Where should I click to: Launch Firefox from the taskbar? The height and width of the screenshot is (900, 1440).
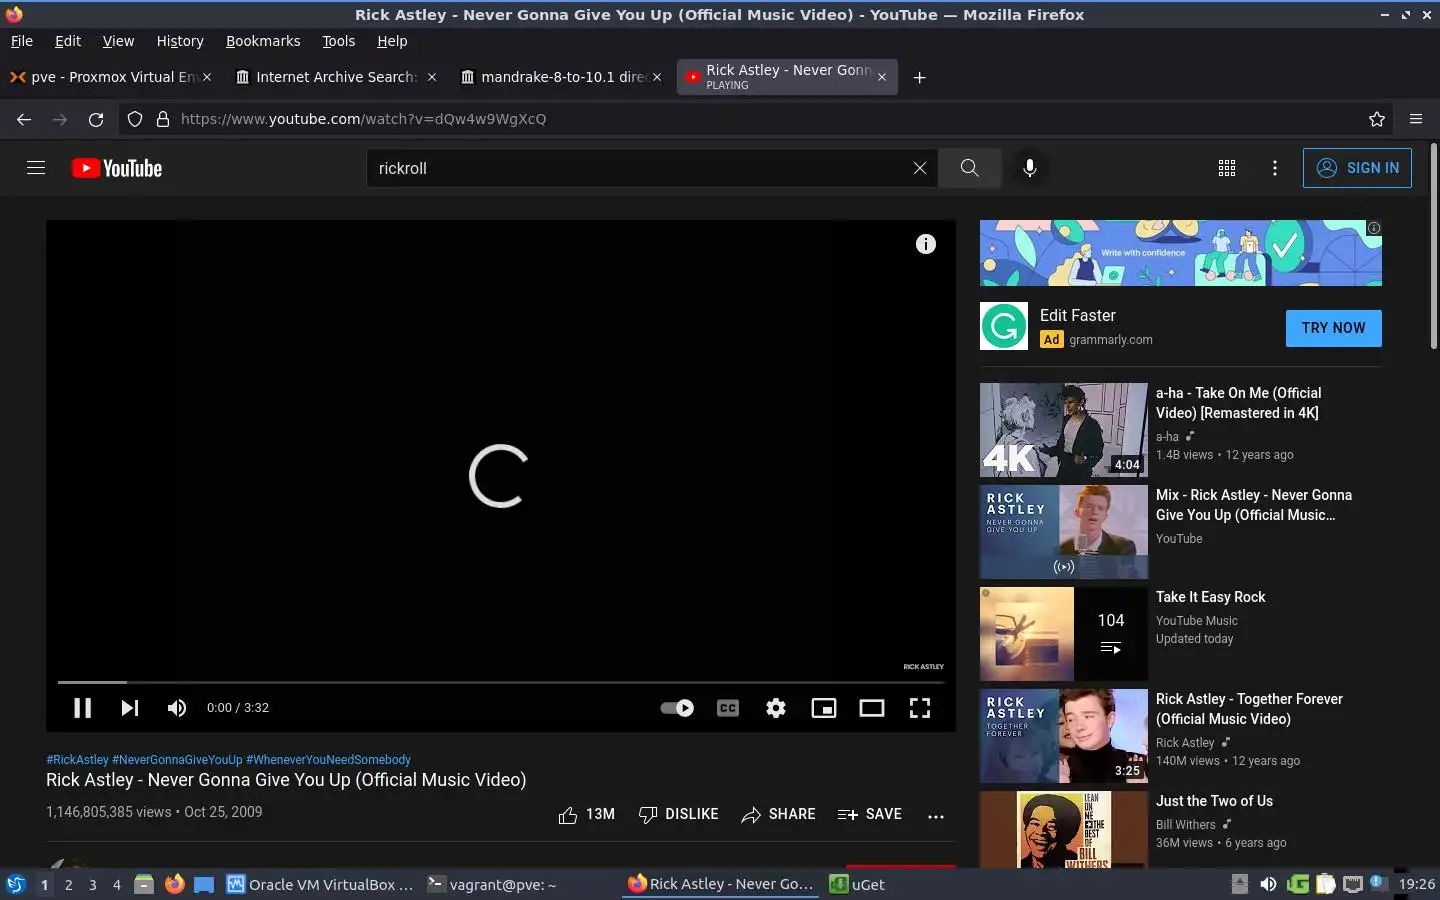point(175,884)
